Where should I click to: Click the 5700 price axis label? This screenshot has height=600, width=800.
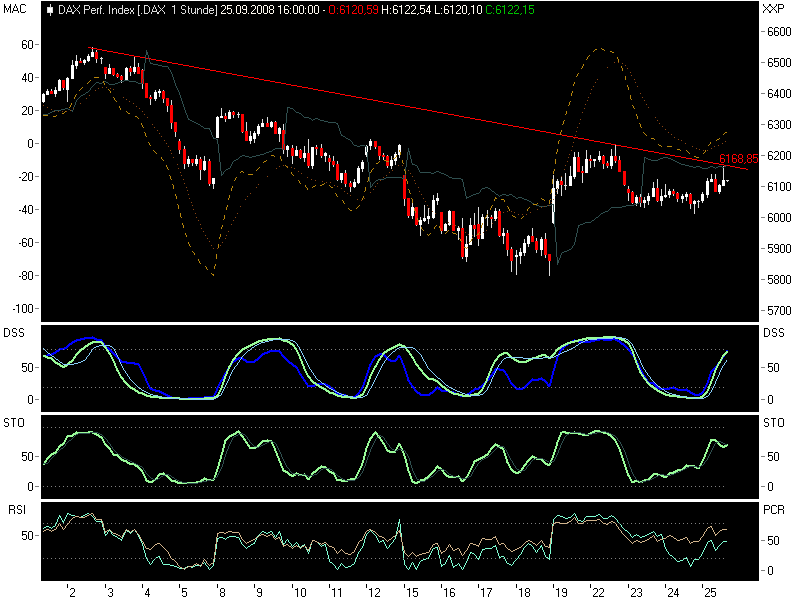coord(779,311)
